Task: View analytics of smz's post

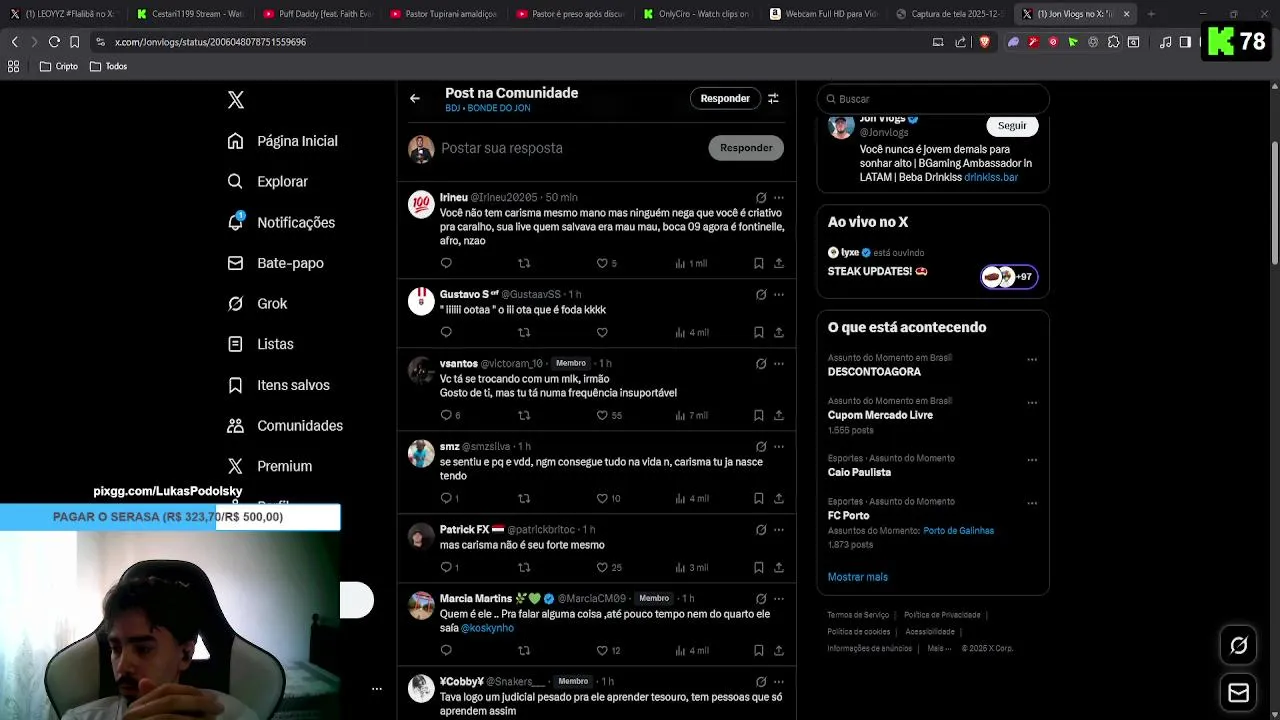Action: (x=692, y=498)
